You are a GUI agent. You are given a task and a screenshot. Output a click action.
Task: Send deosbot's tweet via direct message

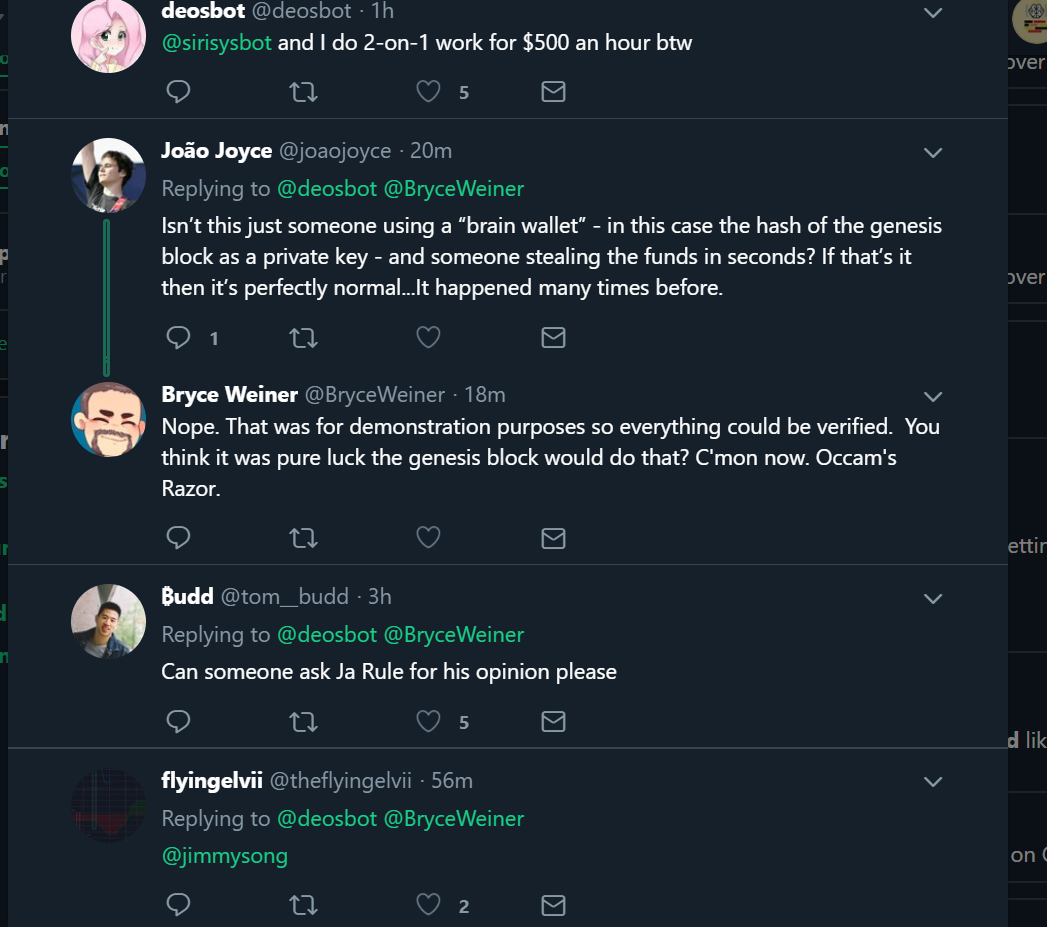point(553,92)
